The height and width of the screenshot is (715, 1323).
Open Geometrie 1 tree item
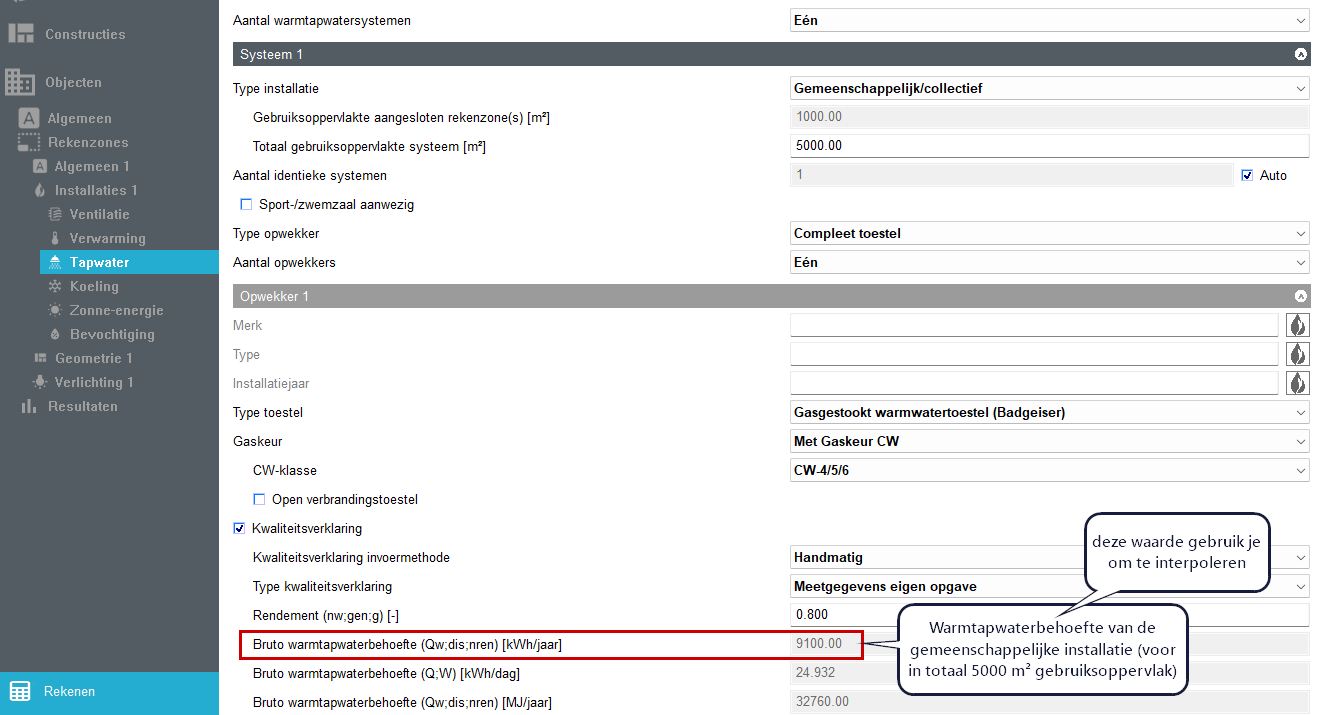tap(93, 358)
